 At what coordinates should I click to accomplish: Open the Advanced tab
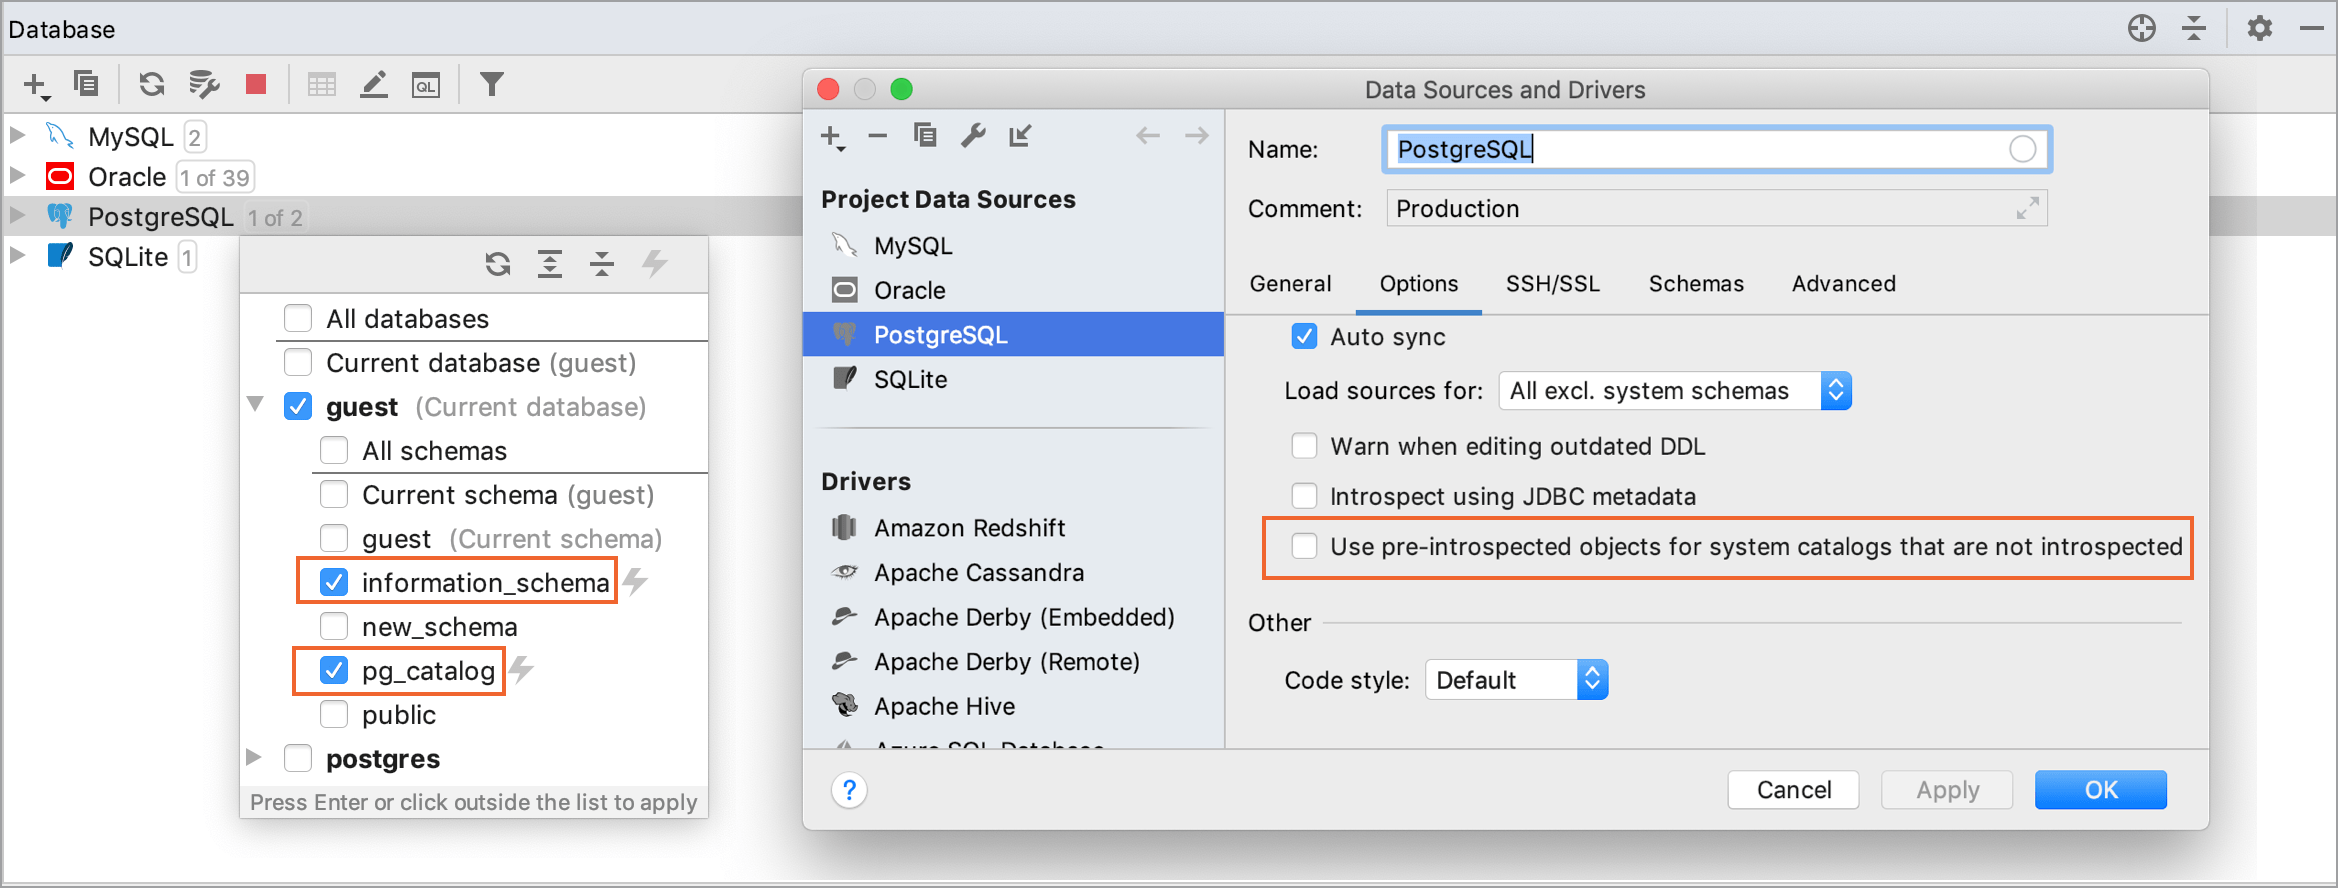(x=1843, y=283)
